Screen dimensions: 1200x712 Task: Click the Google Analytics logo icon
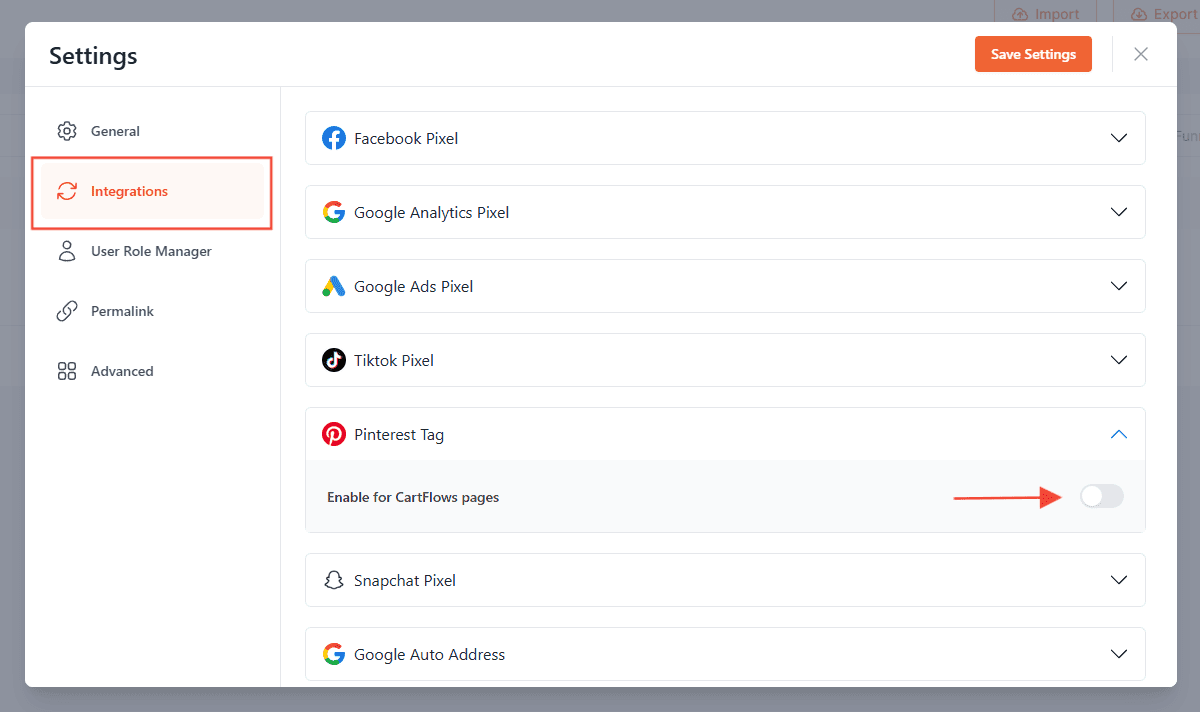point(334,212)
